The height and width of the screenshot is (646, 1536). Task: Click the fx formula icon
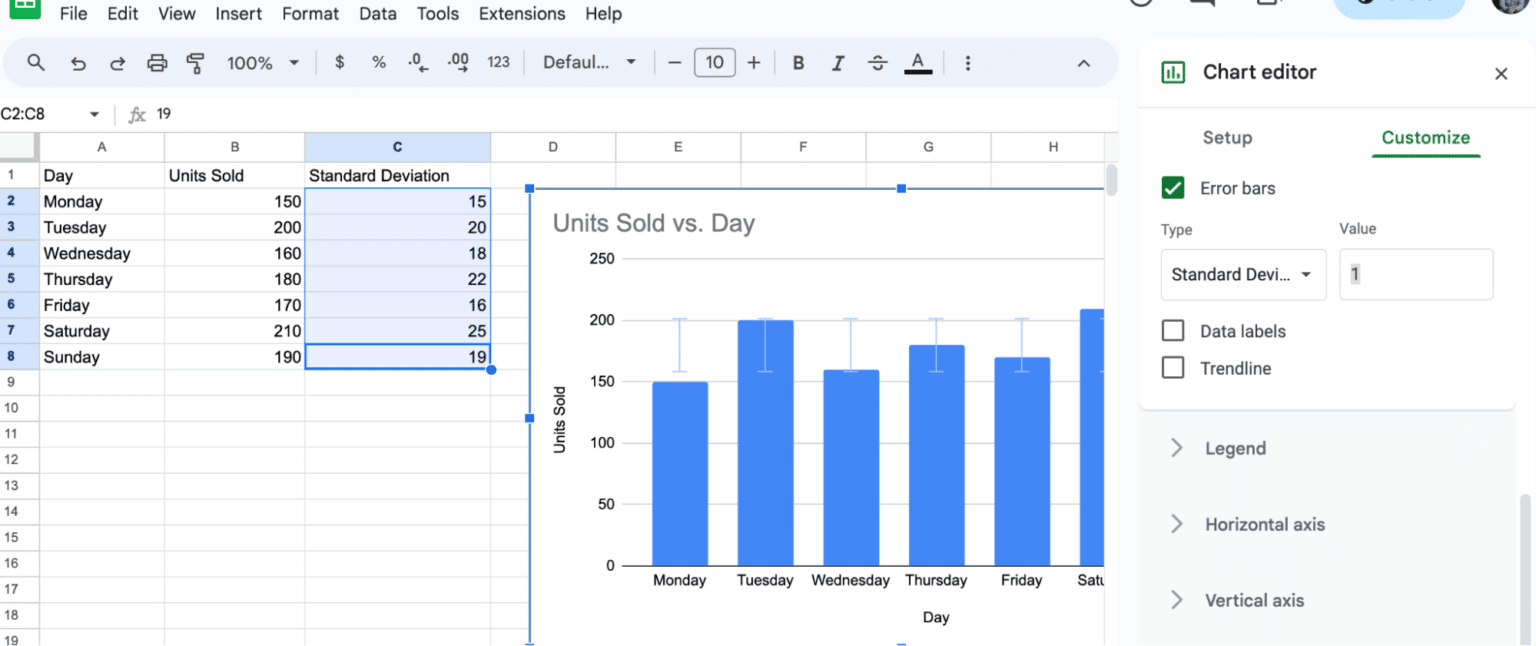[137, 114]
